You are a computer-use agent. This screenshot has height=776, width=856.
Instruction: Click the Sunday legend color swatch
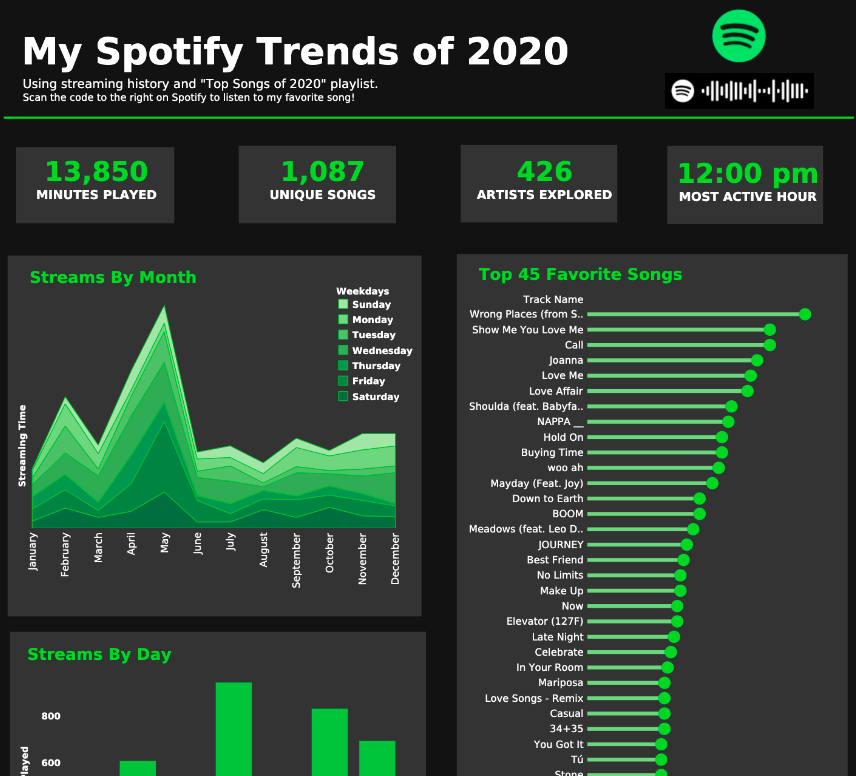click(x=343, y=305)
